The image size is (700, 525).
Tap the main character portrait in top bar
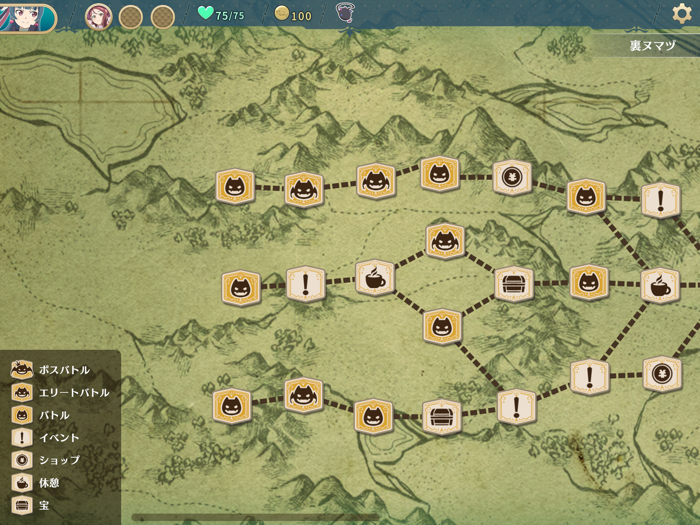pyautogui.click(x=27, y=18)
